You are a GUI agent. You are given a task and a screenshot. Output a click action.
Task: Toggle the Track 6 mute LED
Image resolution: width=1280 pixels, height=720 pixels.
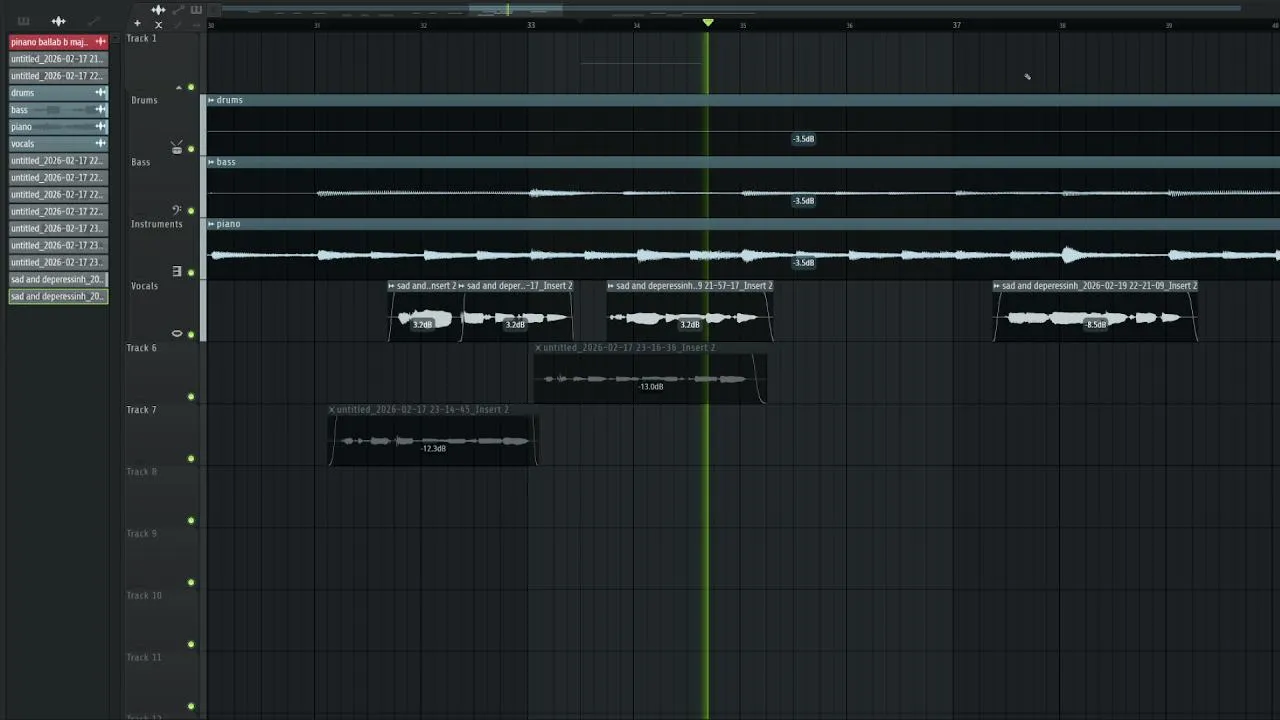pyautogui.click(x=191, y=397)
